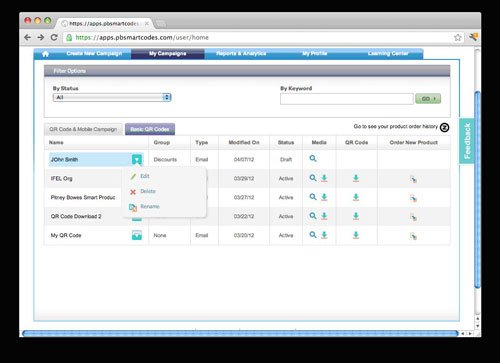Open action menu icon for My QR Code
Viewport: 500px width, 363px height.
tap(137, 235)
